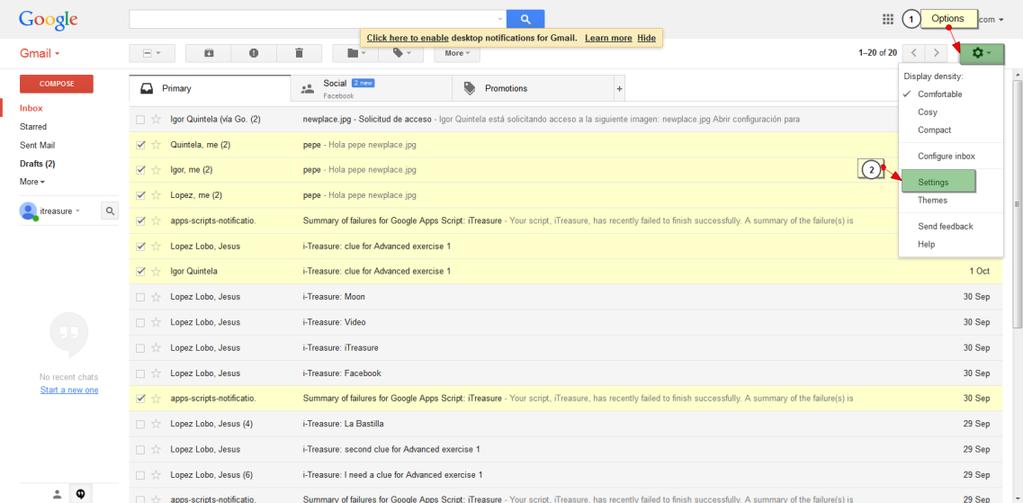Open the Gmail product dropdown
Viewport: 1023px width, 503px height.
[x=40, y=53]
